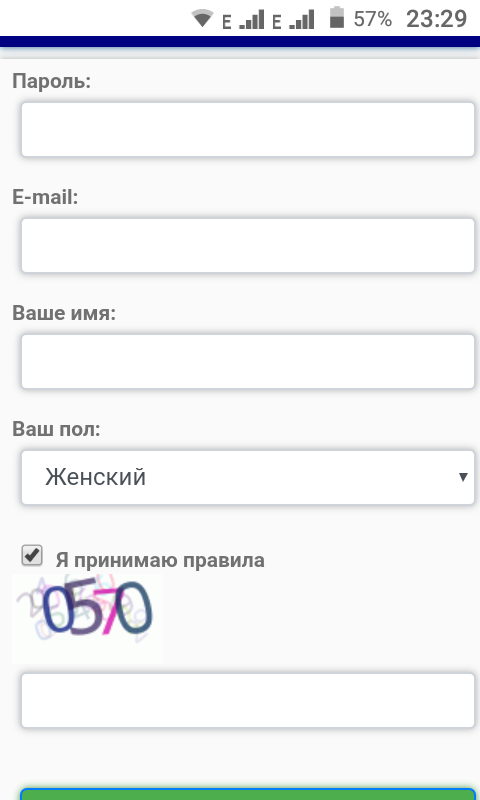Tap the Wi-Fi status icon
Image resolution: width=480 pixels, height=800 pixels.
tap(202, 18)
